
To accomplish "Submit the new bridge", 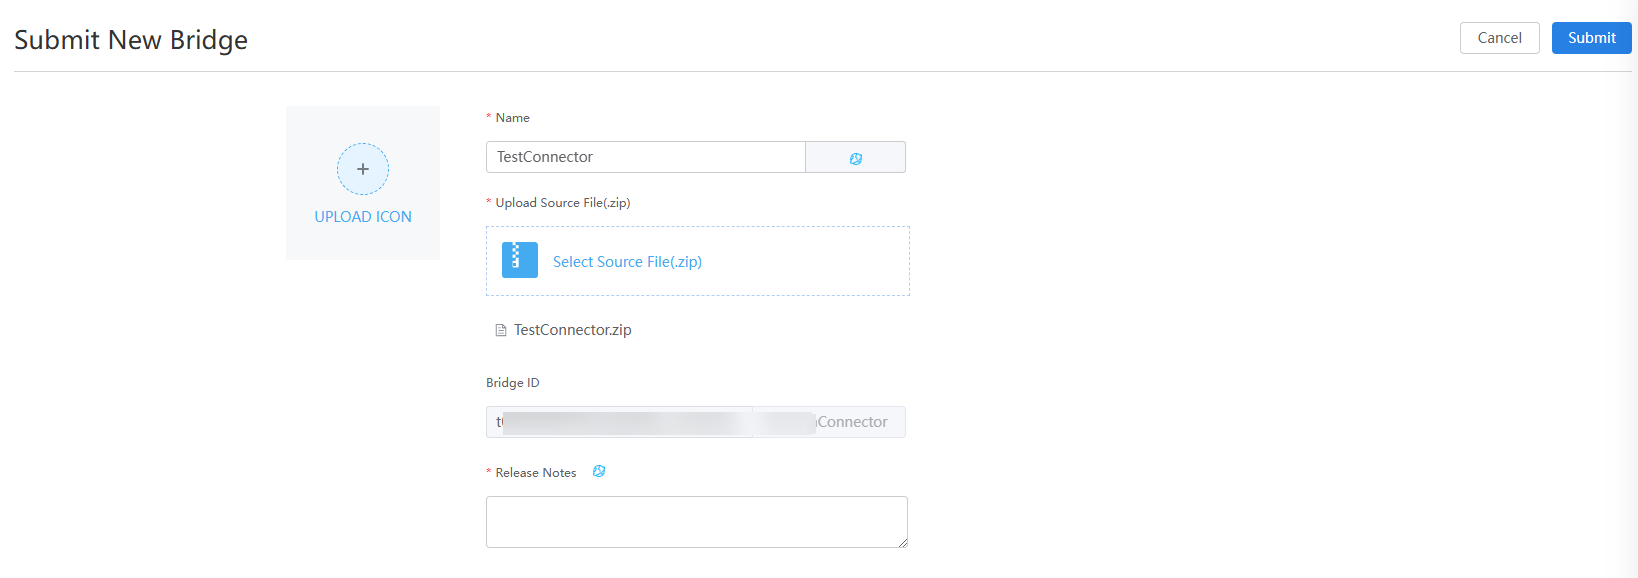I will tap(1591, 38).
